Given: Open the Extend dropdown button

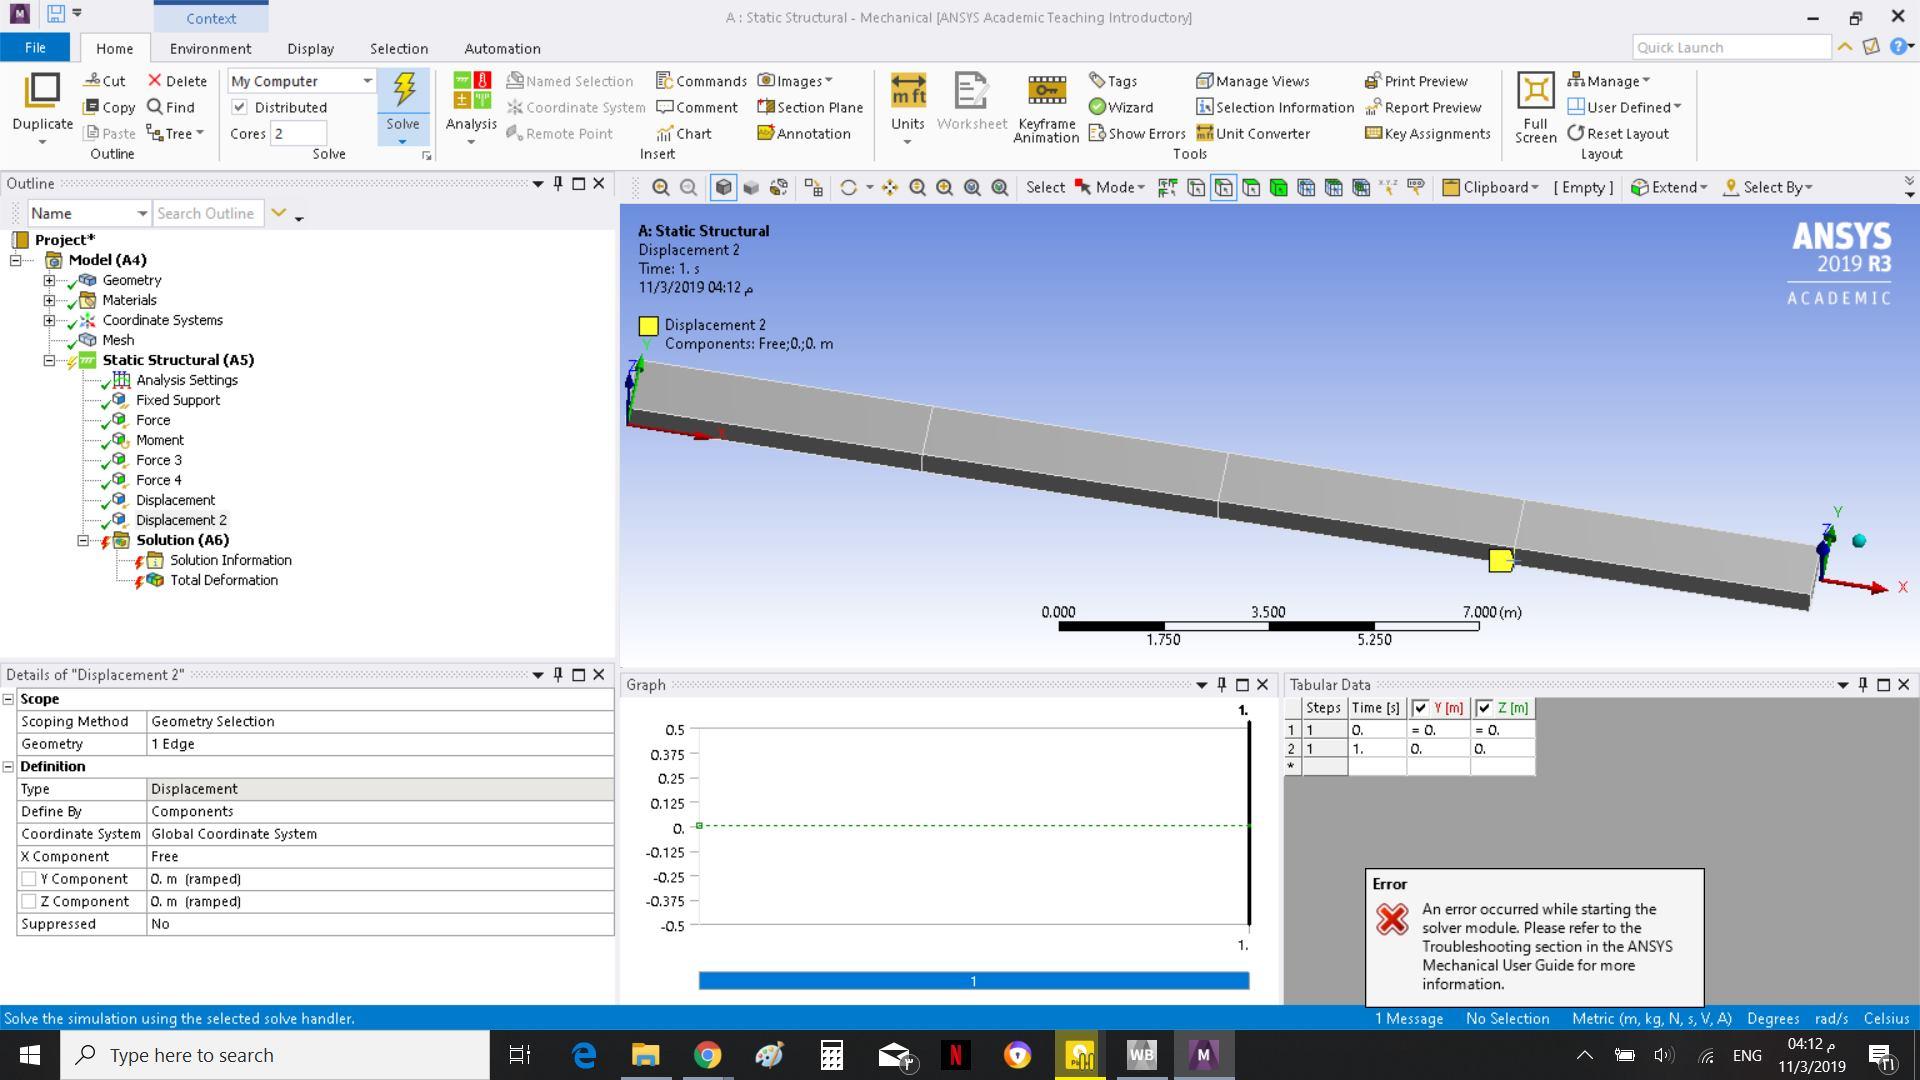Looking at the screenshot, I should 1669,187.
